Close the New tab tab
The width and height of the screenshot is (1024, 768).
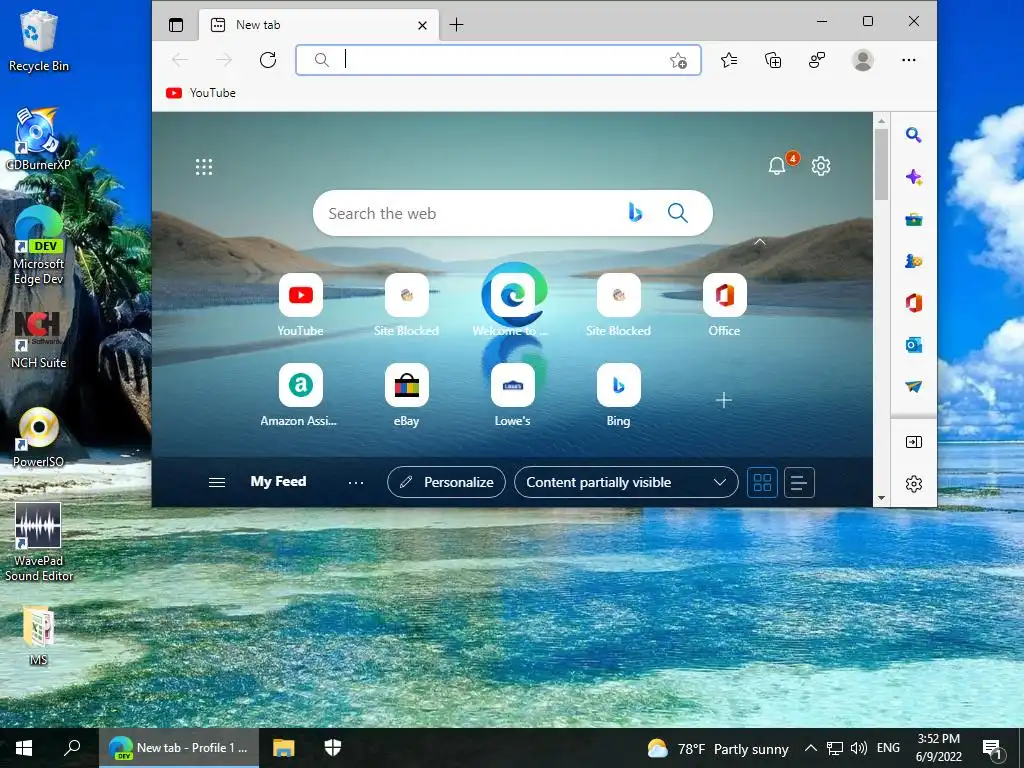coord(423,25)
